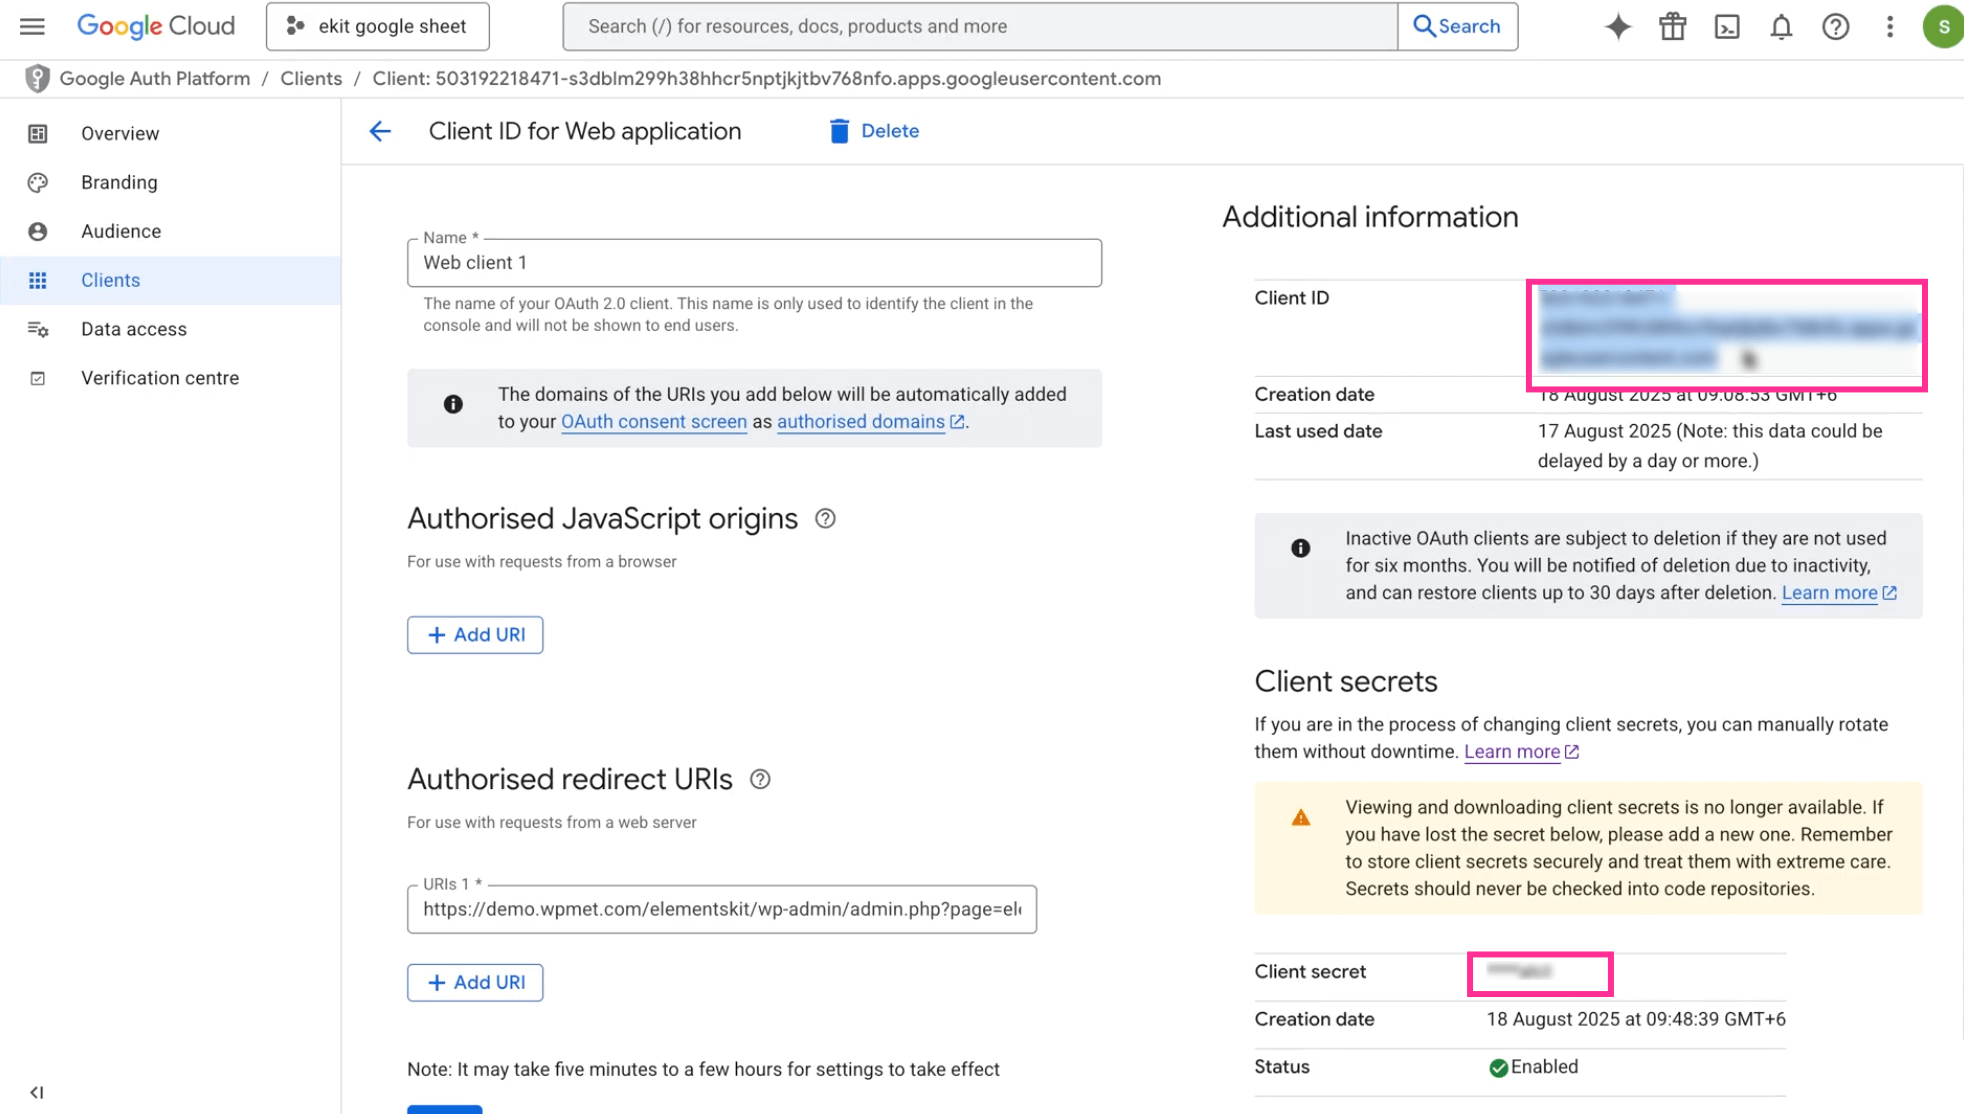
Task: Select the secret creation date 09:48:39
Action: pyautogui.click(x=1636, y=1019)
